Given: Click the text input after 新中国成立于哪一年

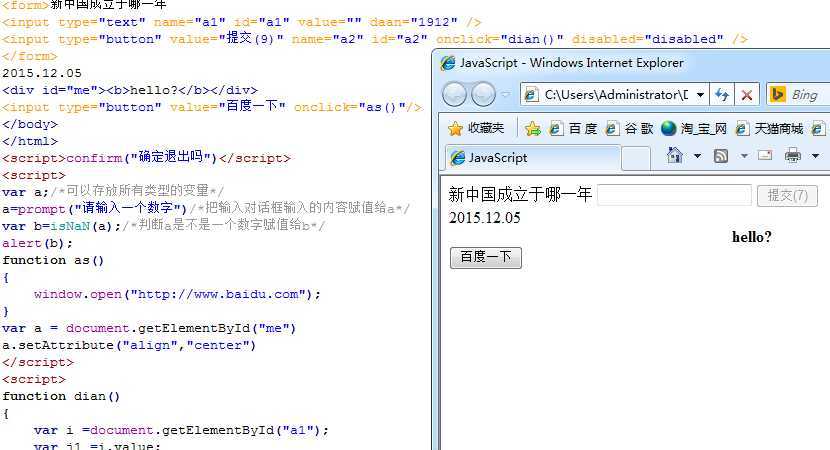Looking at the screenshot, I should coord(674,195).
